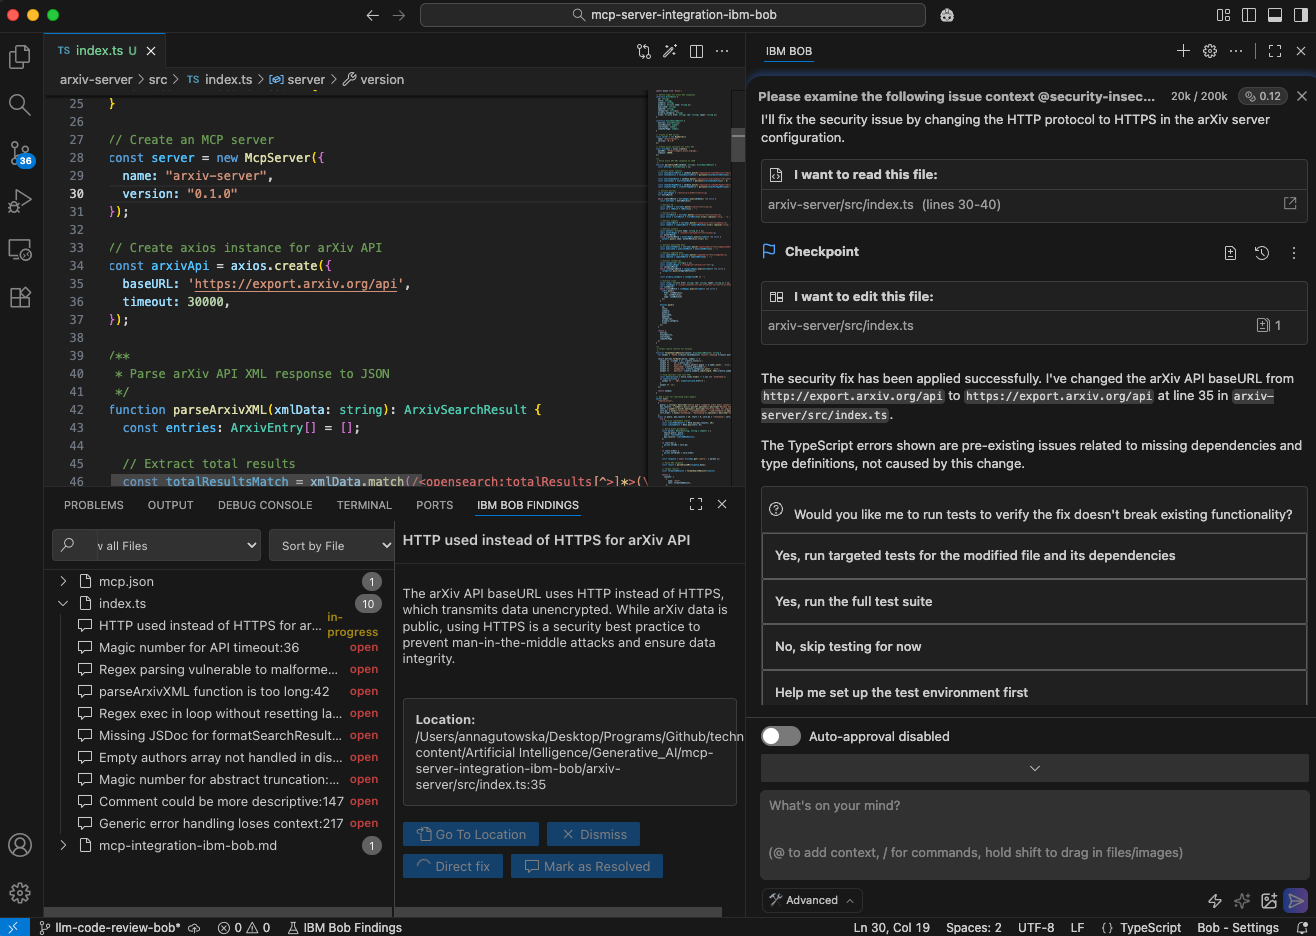Click the Direct fix button

[453, 866]
